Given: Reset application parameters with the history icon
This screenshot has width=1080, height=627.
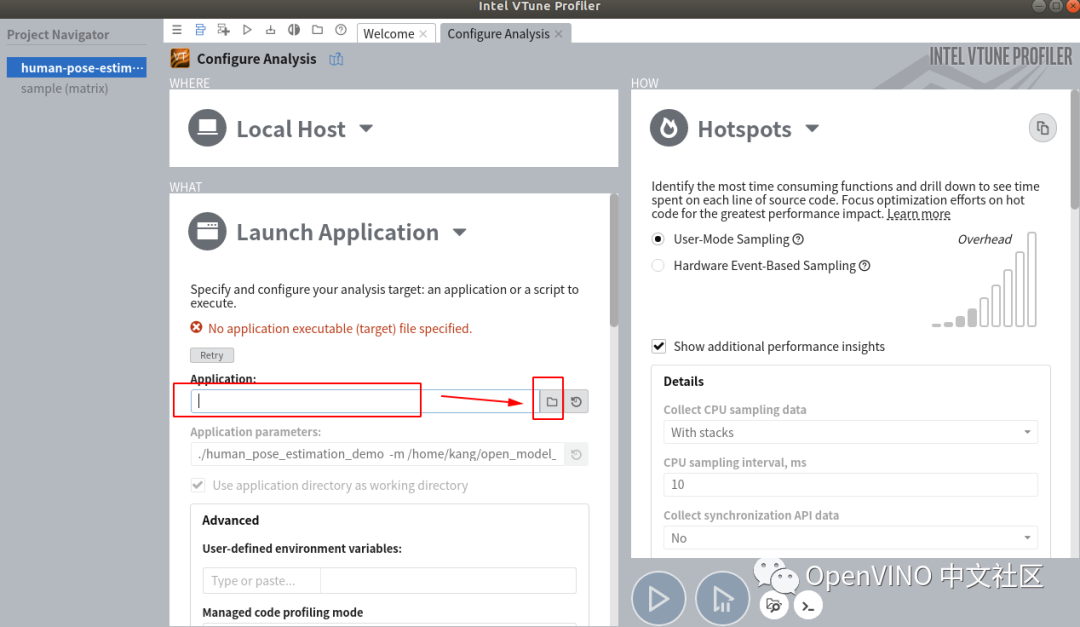Looking at the screenshot, I should 577,455.
